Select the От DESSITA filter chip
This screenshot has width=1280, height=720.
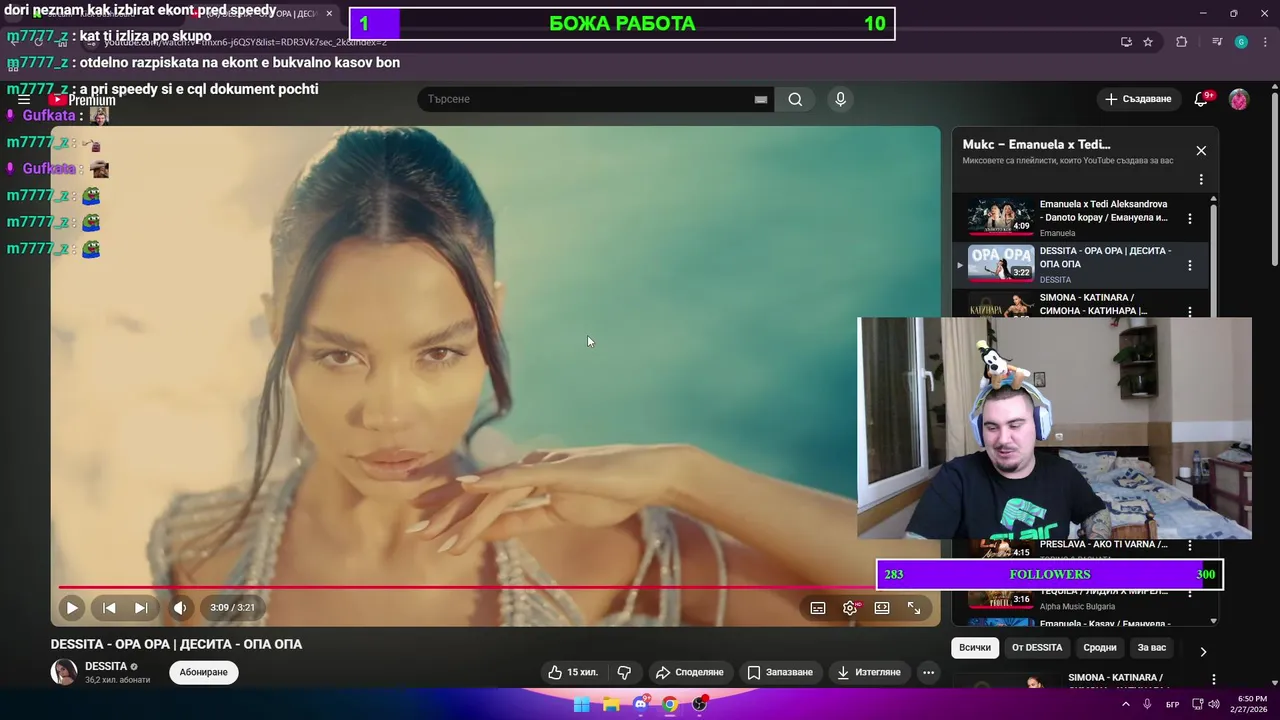tap(1037, 648)
